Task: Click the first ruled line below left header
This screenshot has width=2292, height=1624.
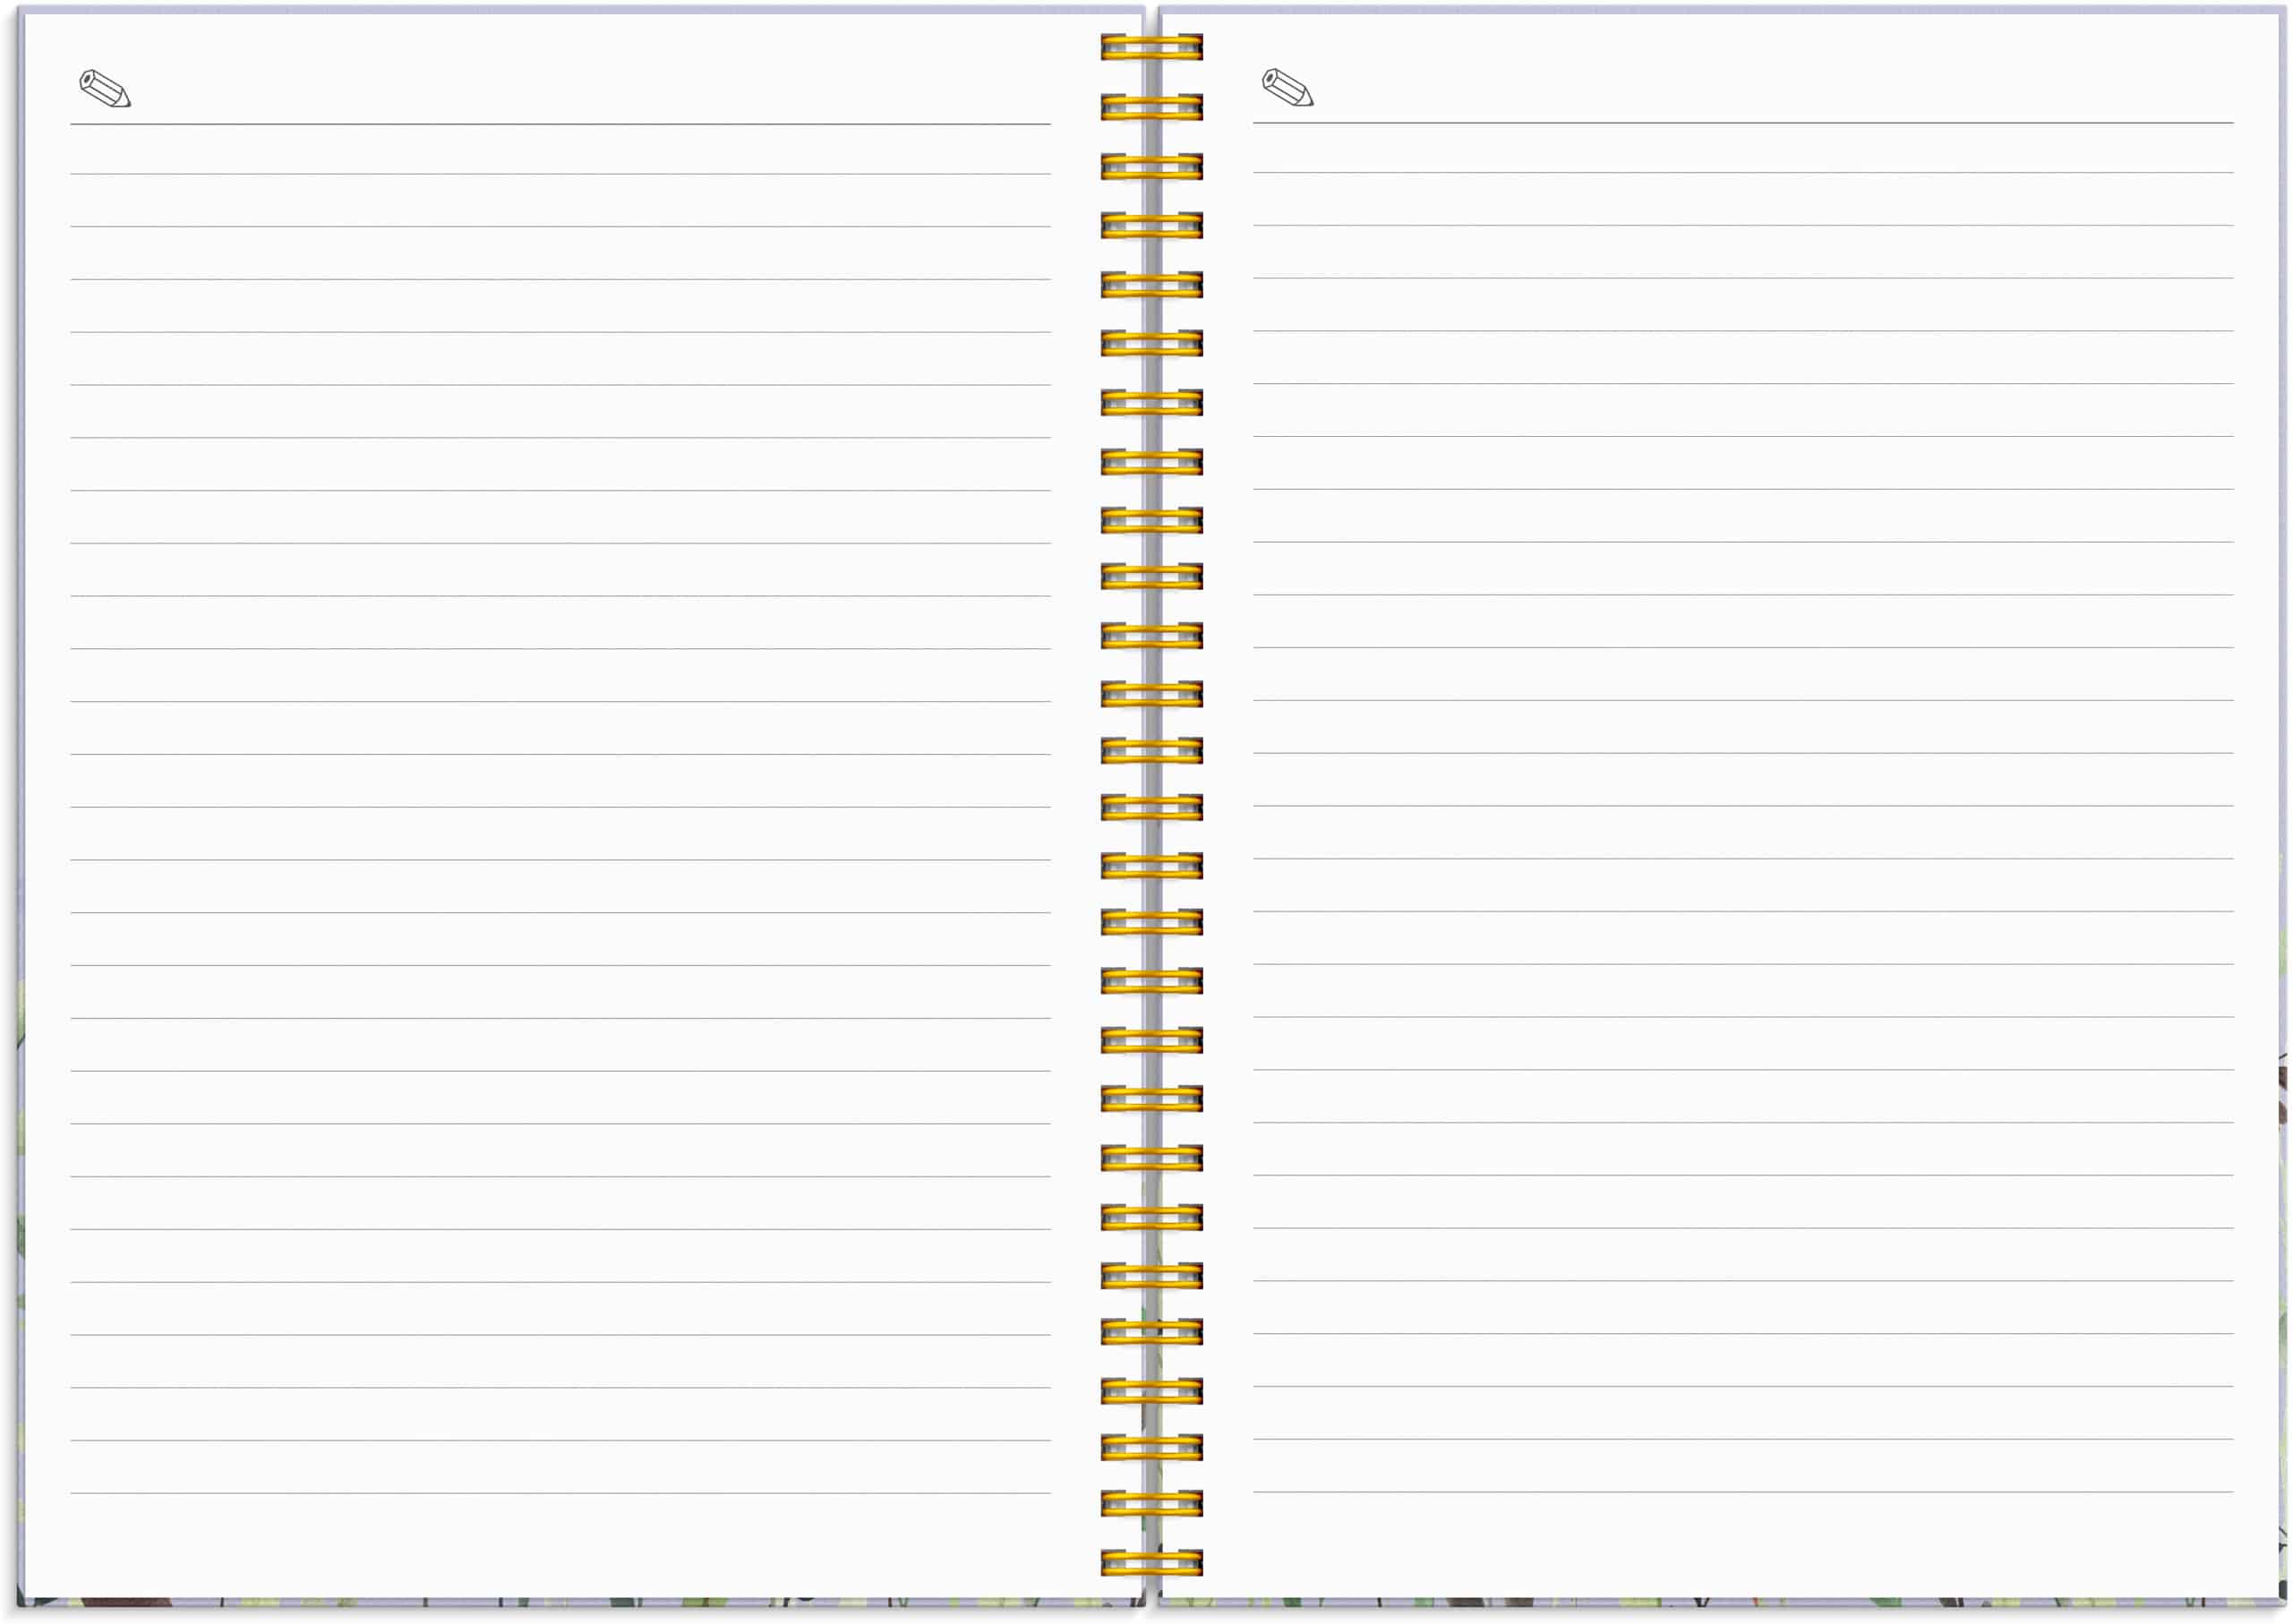Action: coord(560,174)
